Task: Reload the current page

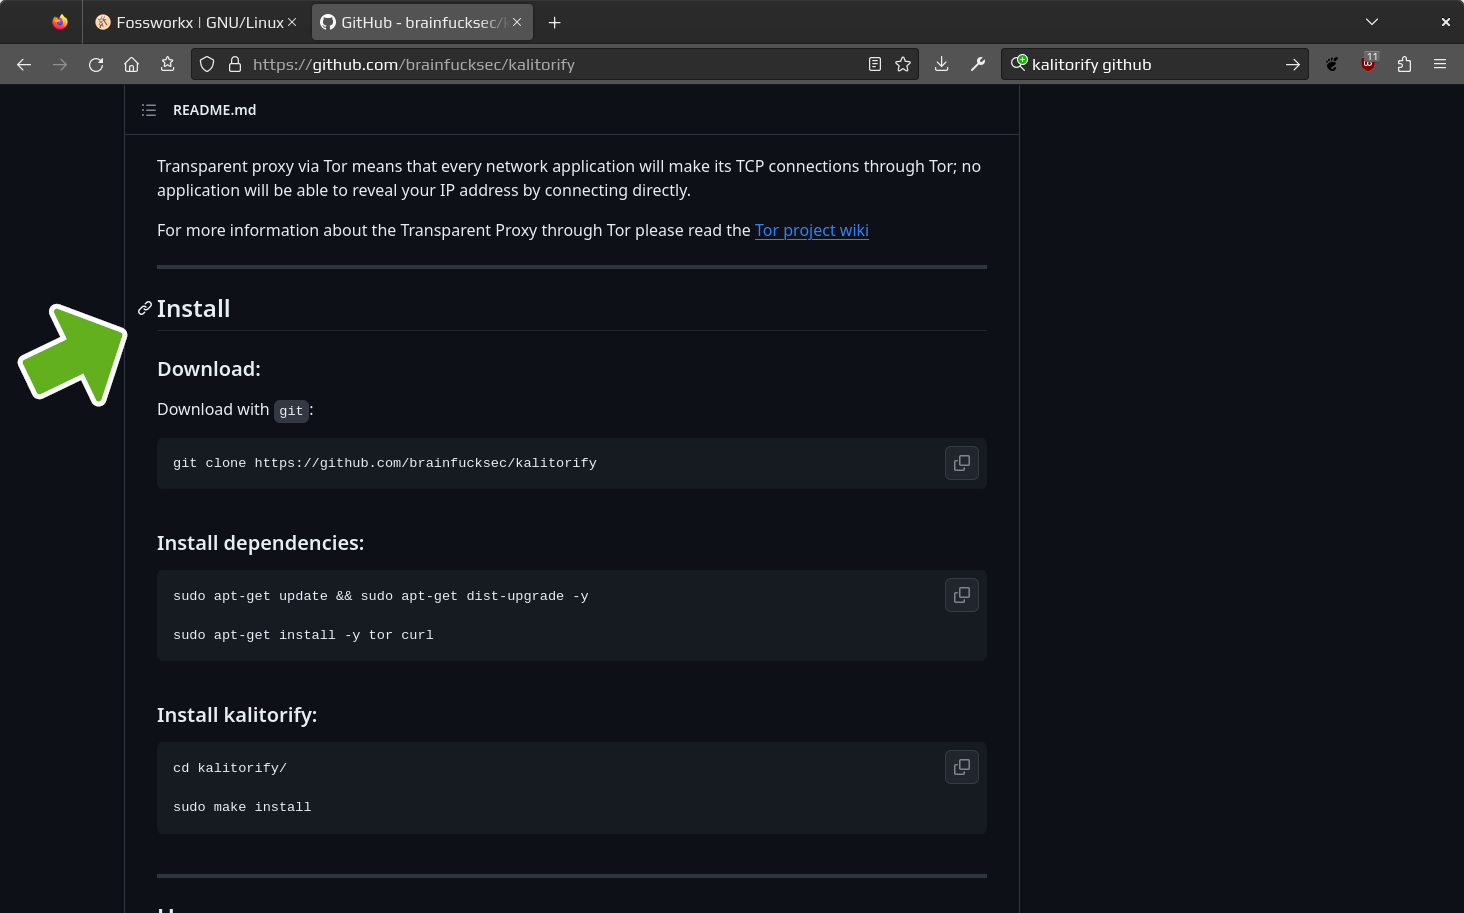Action: pos(96,64)
